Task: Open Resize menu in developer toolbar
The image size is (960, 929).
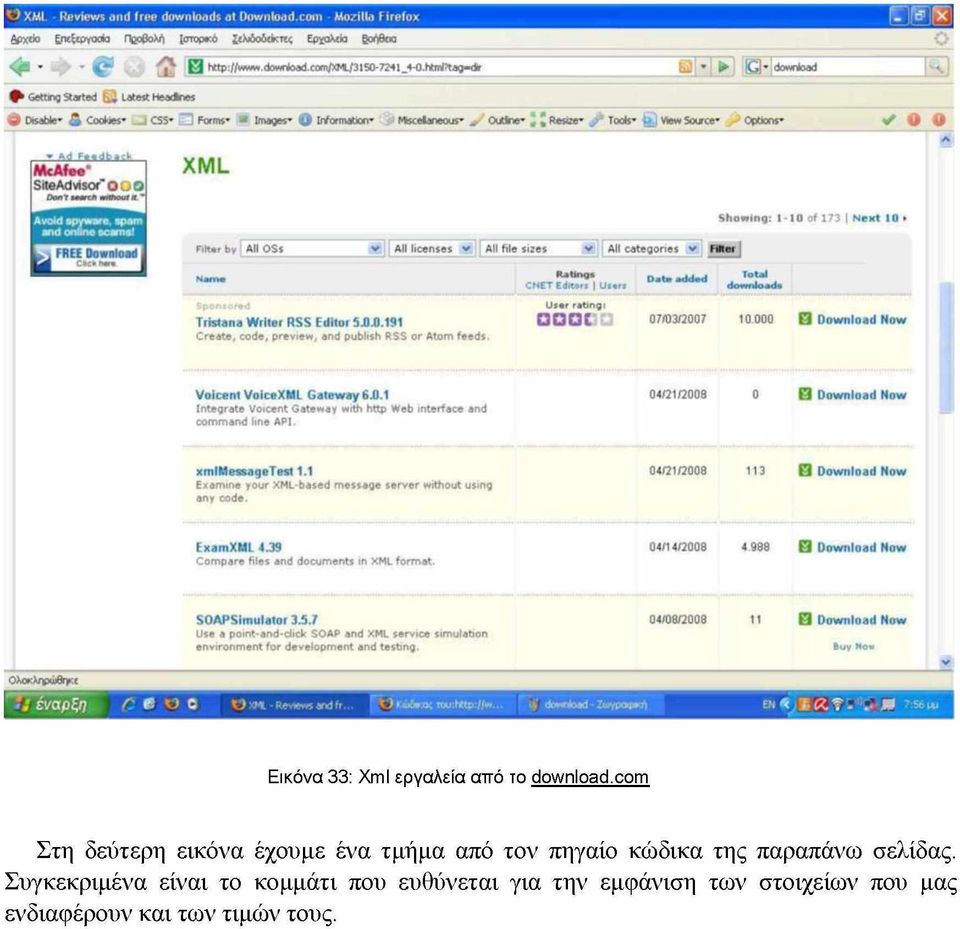Action: 557,120
